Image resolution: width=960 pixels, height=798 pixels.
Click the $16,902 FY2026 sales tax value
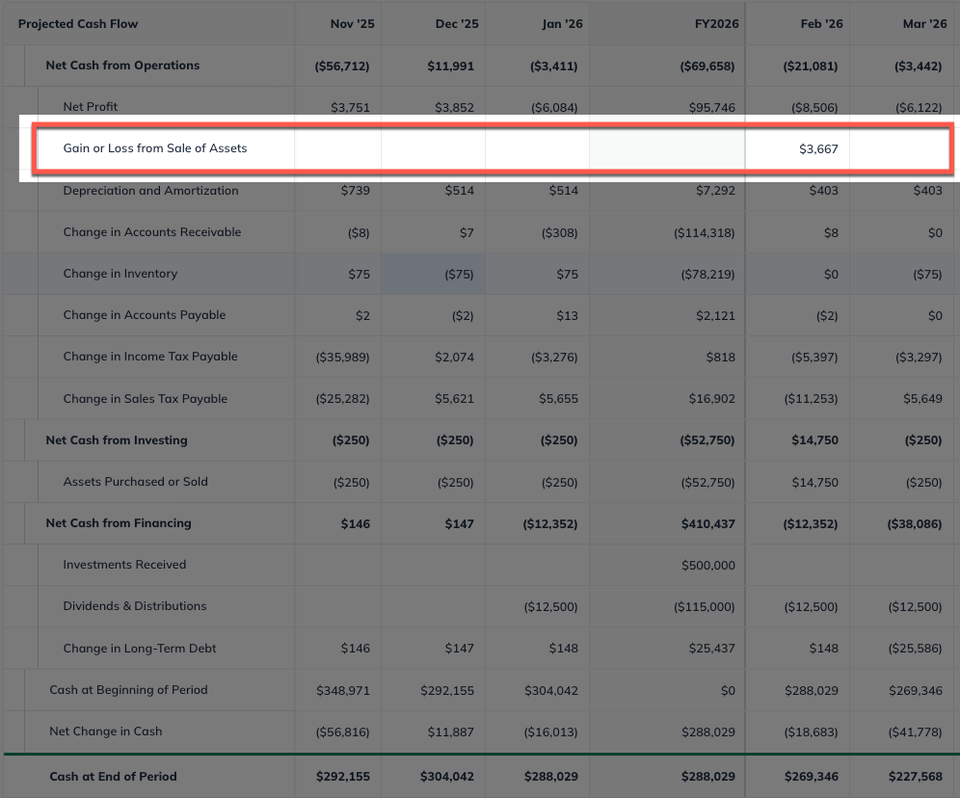(x=711, y=399)
